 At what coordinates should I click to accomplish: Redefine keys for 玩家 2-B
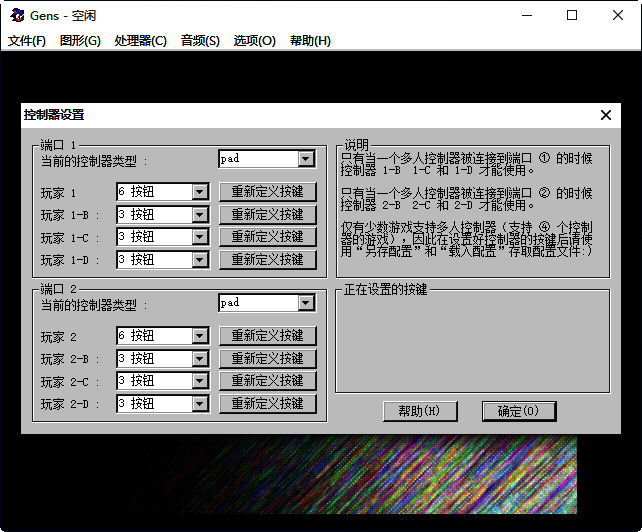click(x=267, y=358)
